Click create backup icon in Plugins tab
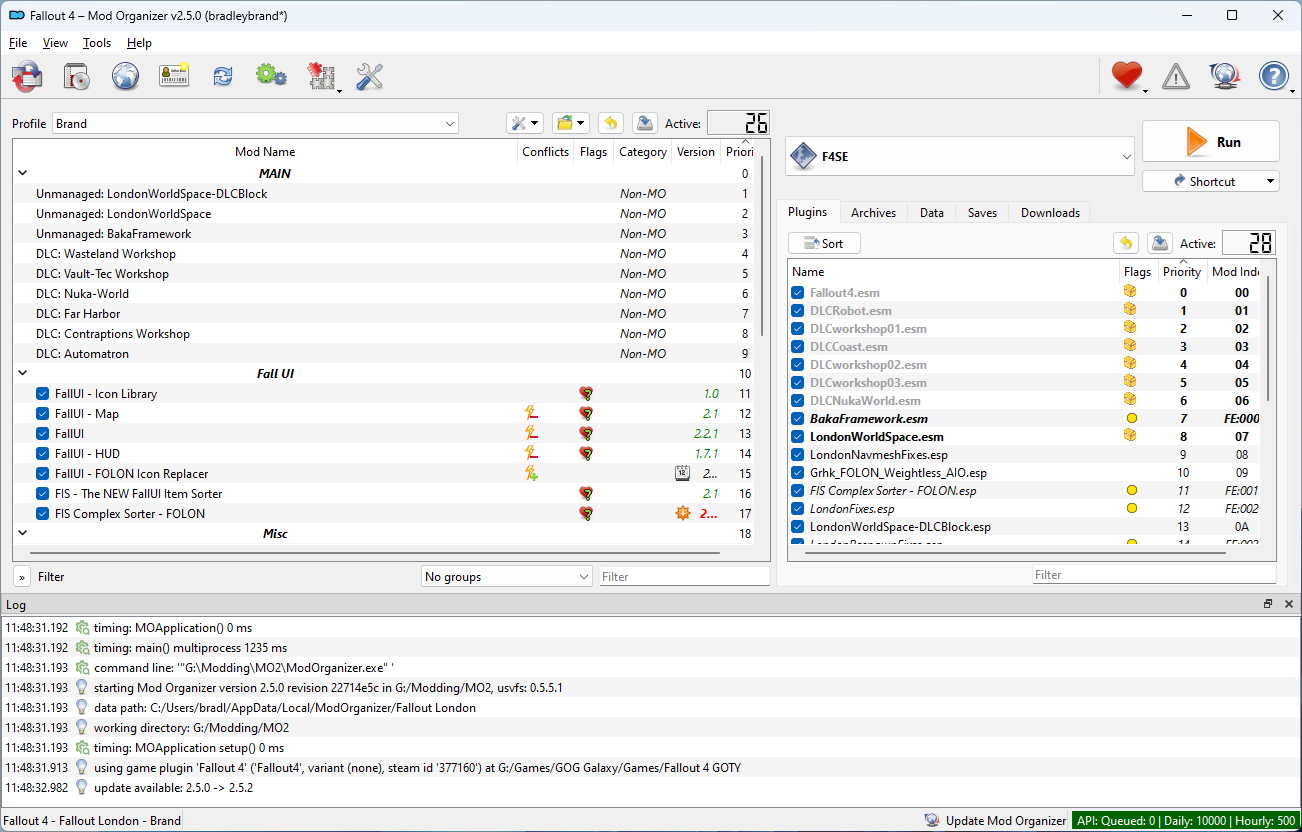1302x832 pixels. 1160,243
